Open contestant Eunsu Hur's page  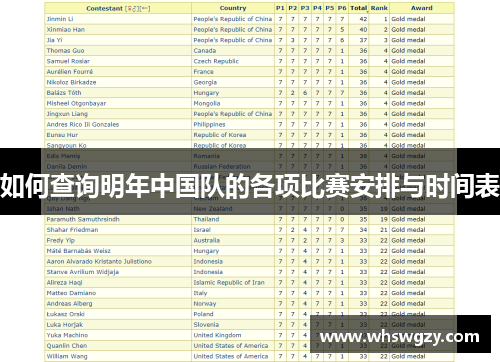tap(62, 135)
